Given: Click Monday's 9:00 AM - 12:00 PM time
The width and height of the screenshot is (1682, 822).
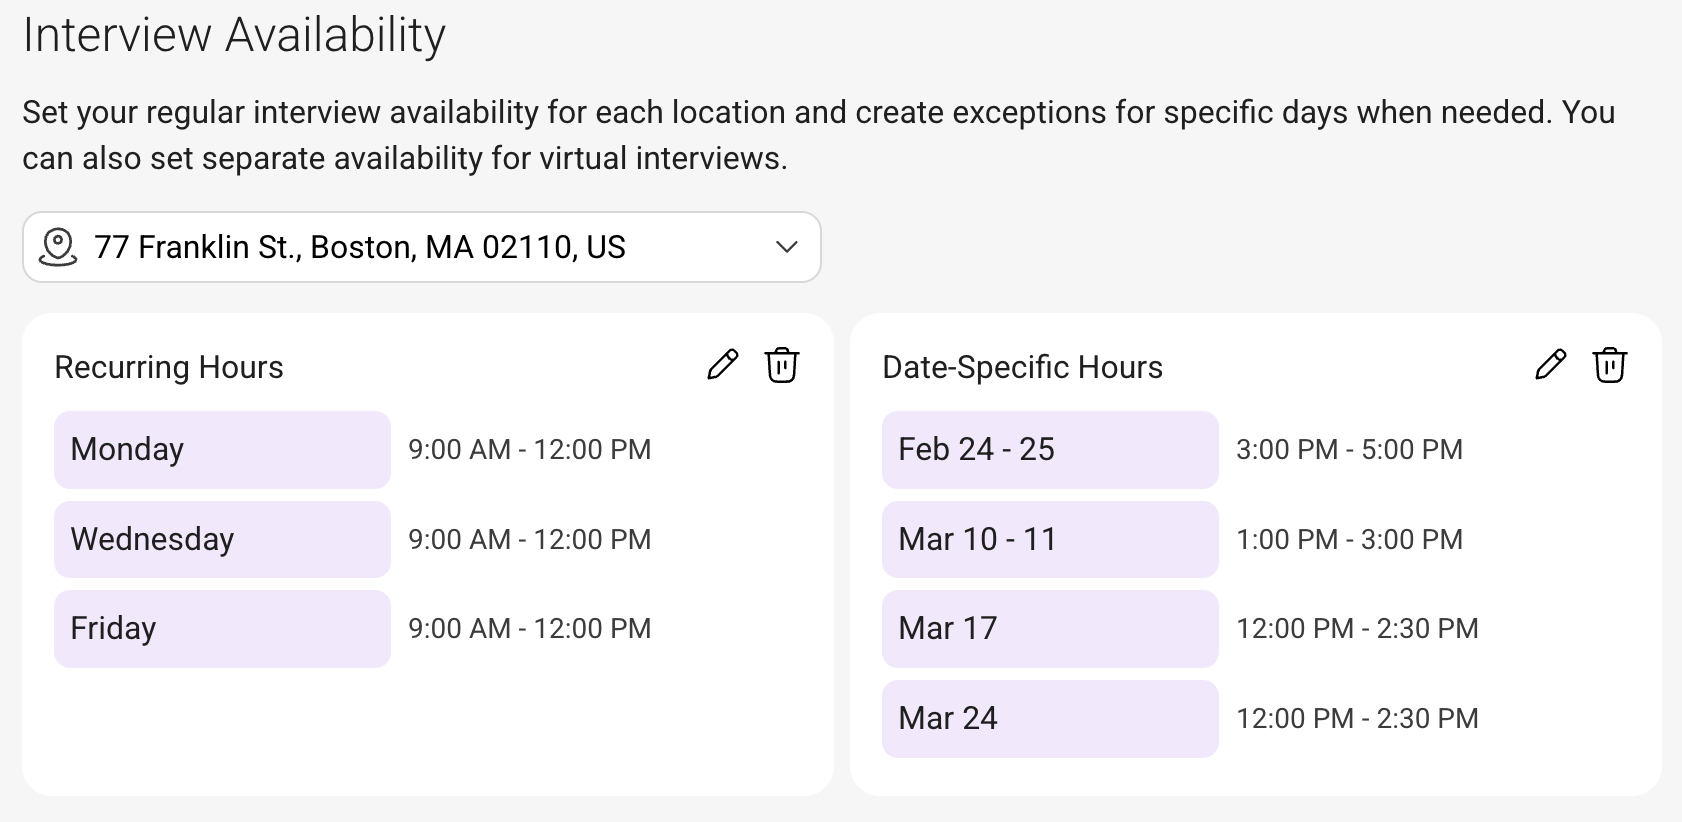Looking at the screenshot, I should 529,450.
